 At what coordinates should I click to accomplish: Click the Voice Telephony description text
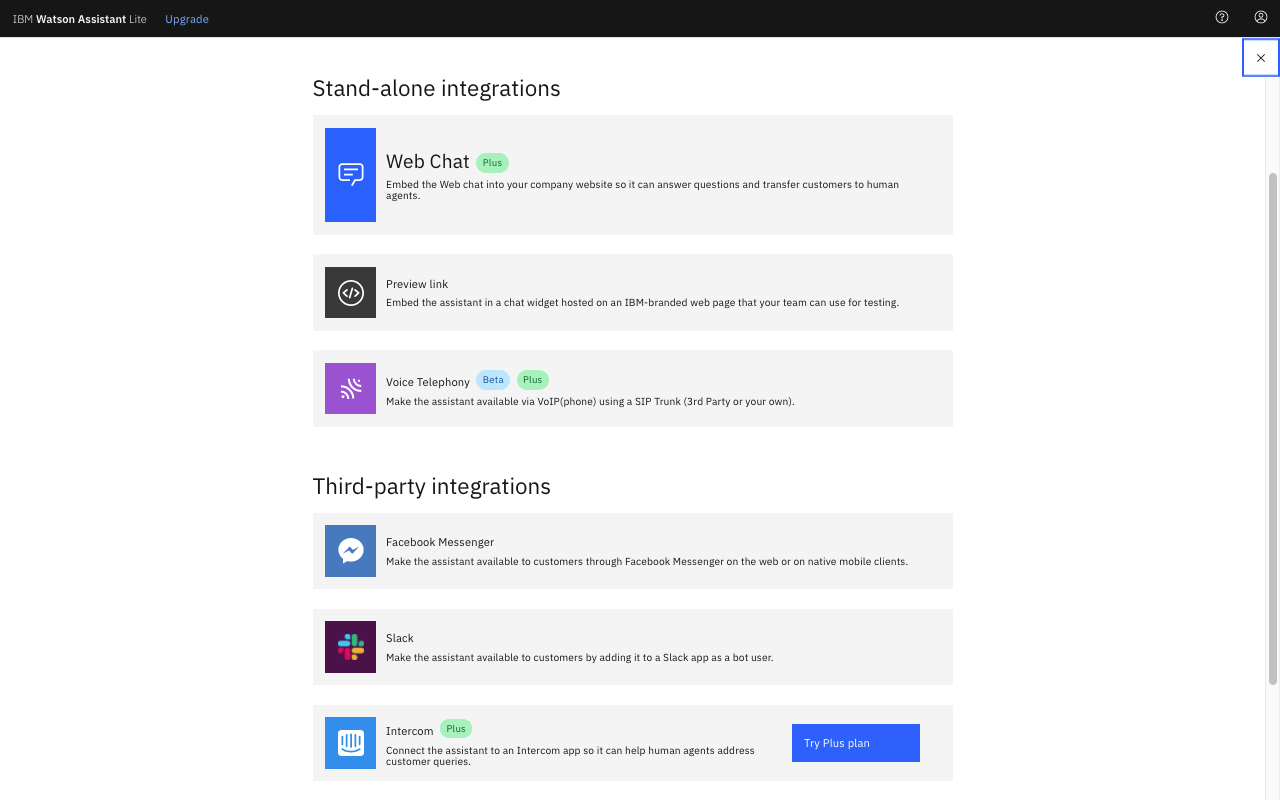coord(590,402)
